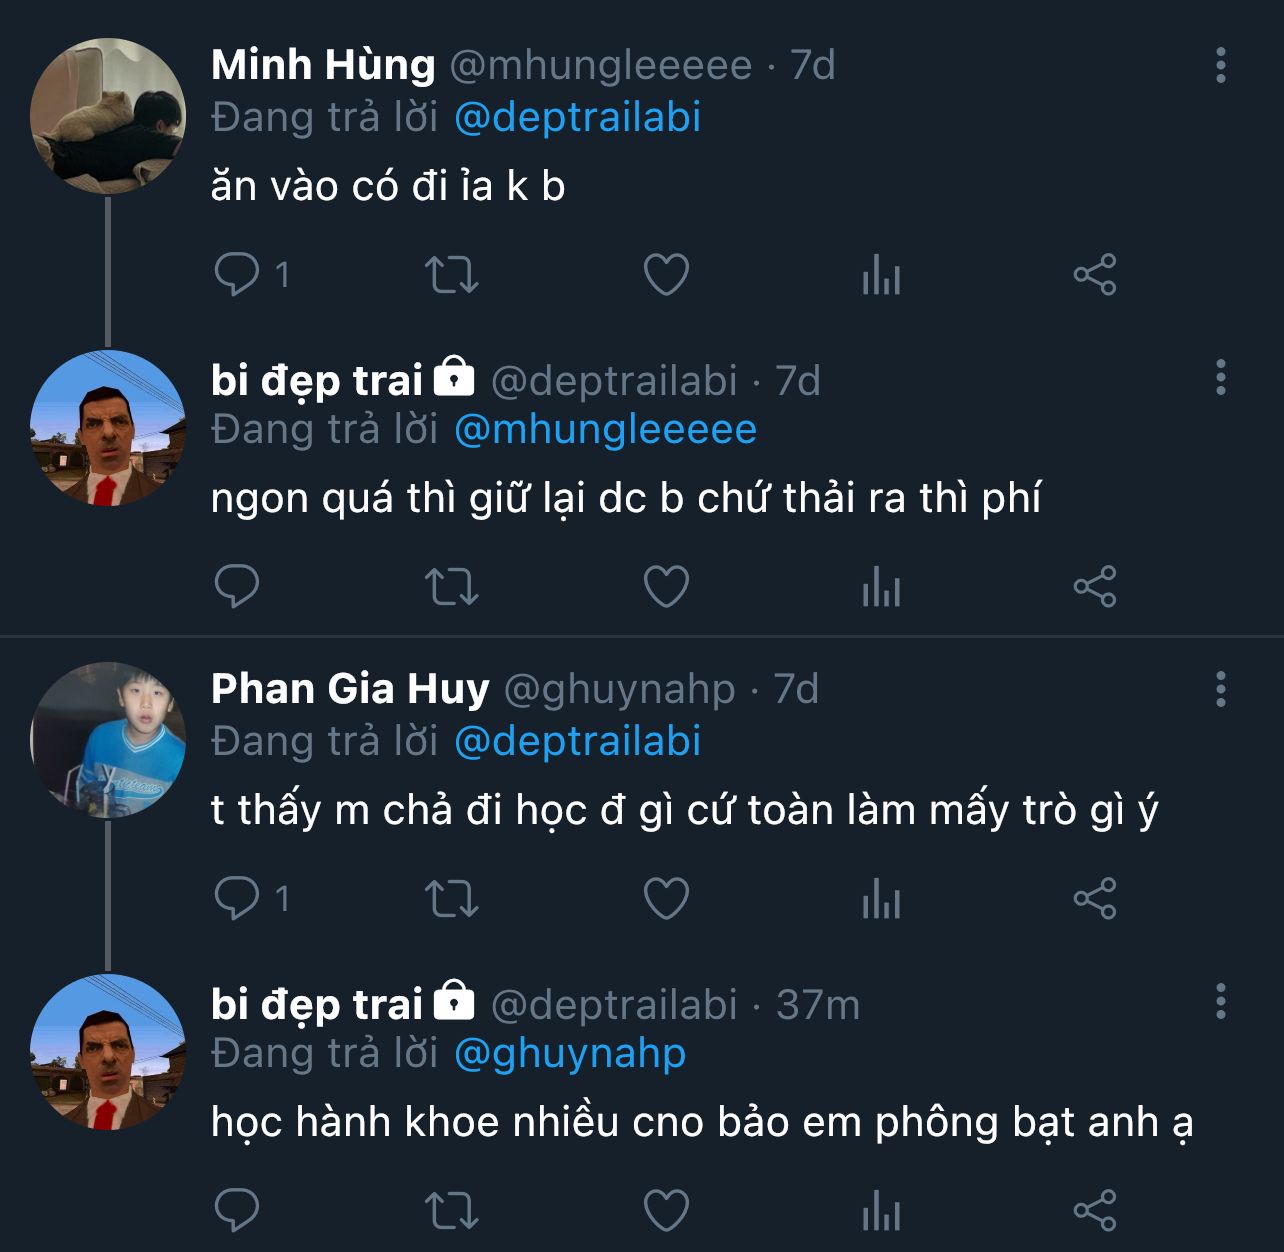
Task: Reply to the 'học hành khoe nhiều' tweet
Action: point(237,1210)
